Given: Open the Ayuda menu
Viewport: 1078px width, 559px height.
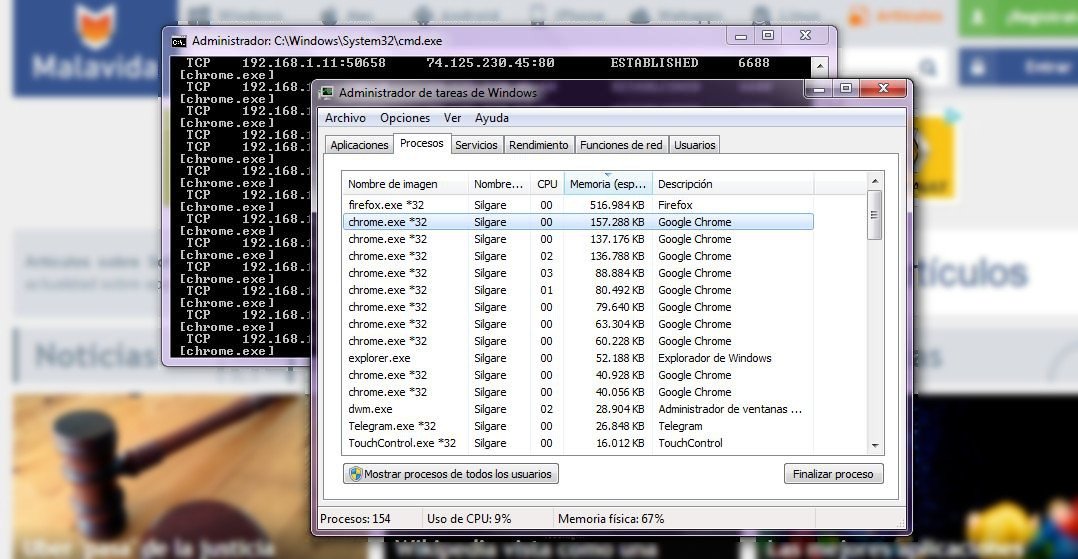Looking at the screenshot, I should pos(492,118).
